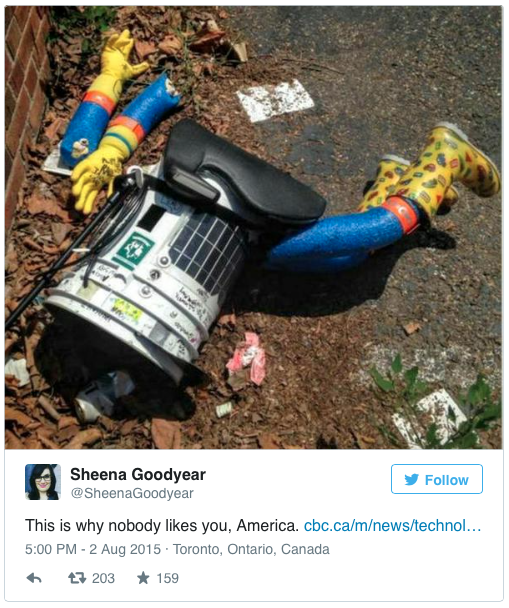
Task: Favorite the tweet with the star icon
Action: point(143,578)
